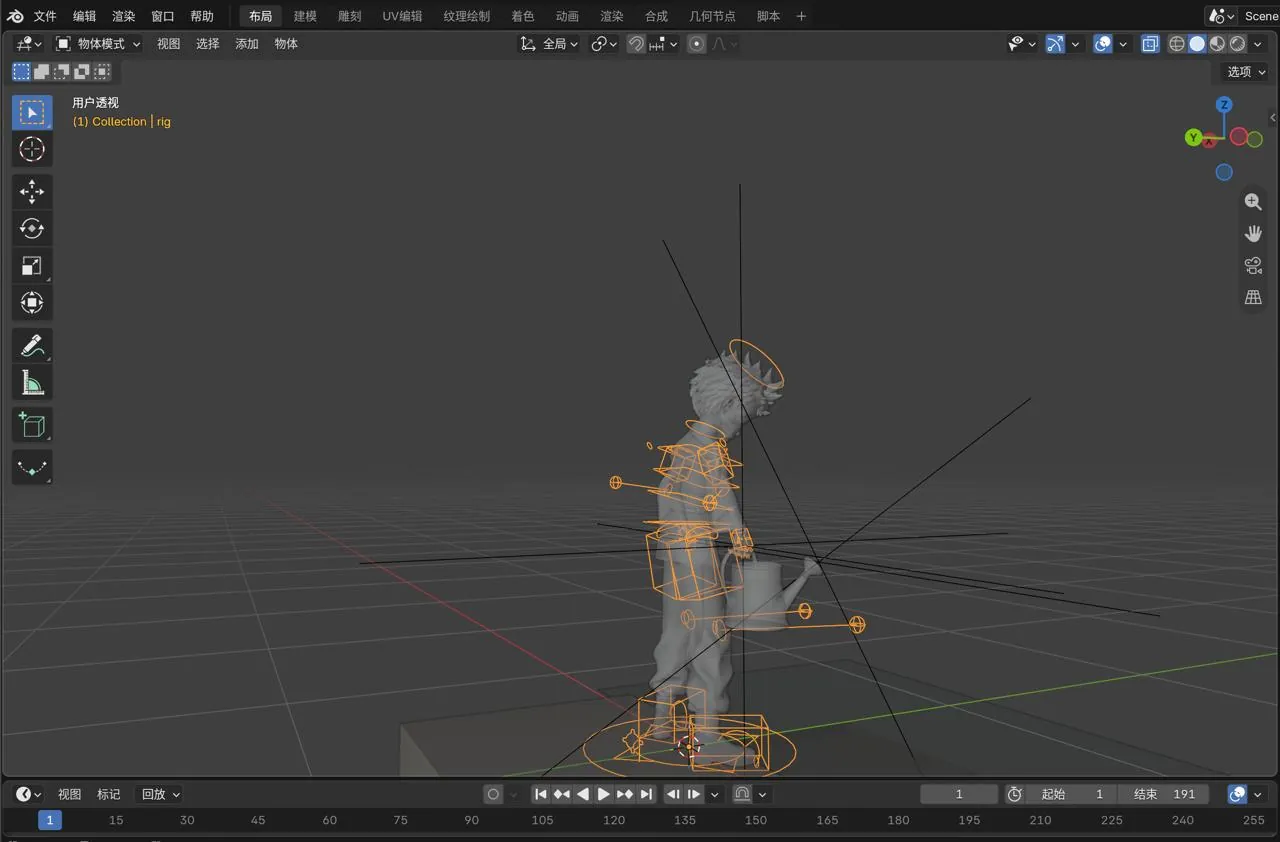Activate the Move tool
The height and width of the screenshot is (842, 1280).
click(32, 191)
